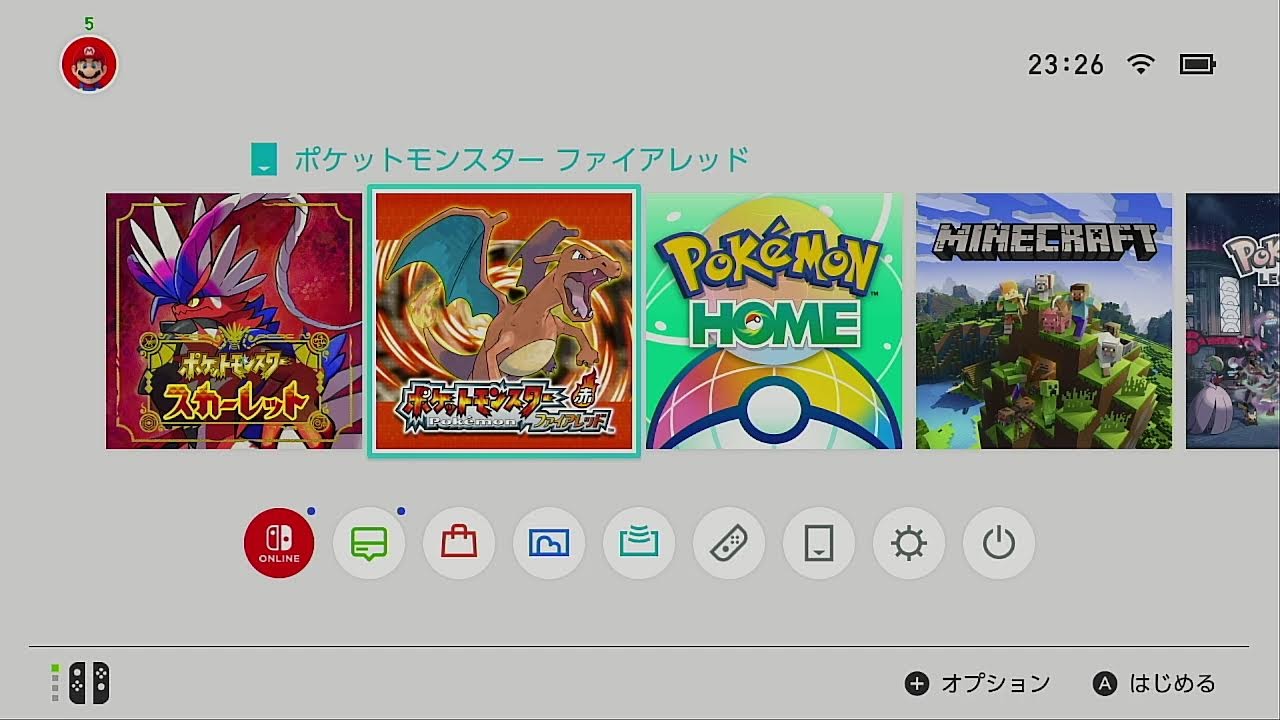1280x720 pixels.
Task: Click the ポケットモンスター ファイアレッド title text
Action: pos(521,159)
